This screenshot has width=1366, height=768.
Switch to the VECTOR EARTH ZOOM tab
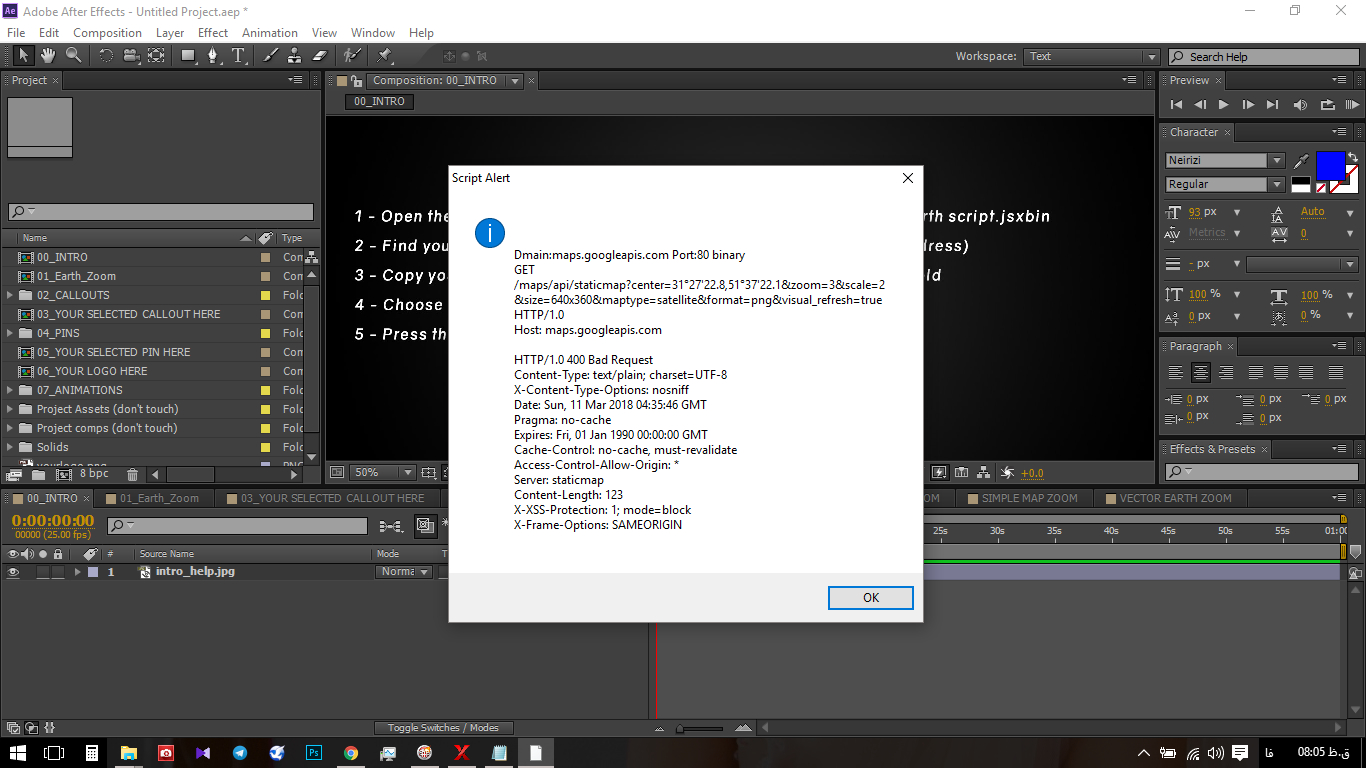click(x=1175, y=498)
